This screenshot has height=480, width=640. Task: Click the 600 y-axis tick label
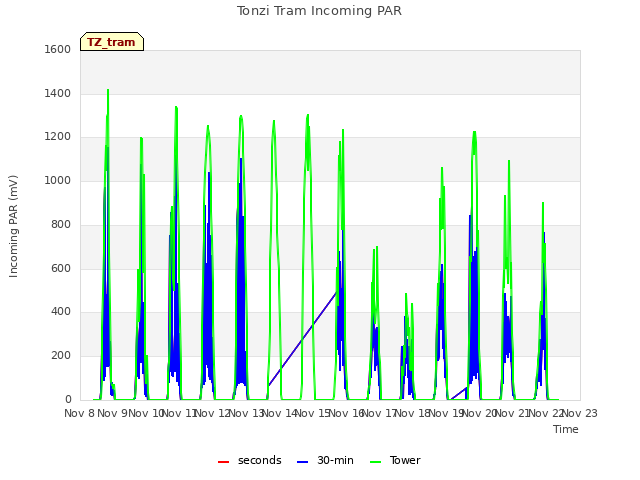pos(61,269)
